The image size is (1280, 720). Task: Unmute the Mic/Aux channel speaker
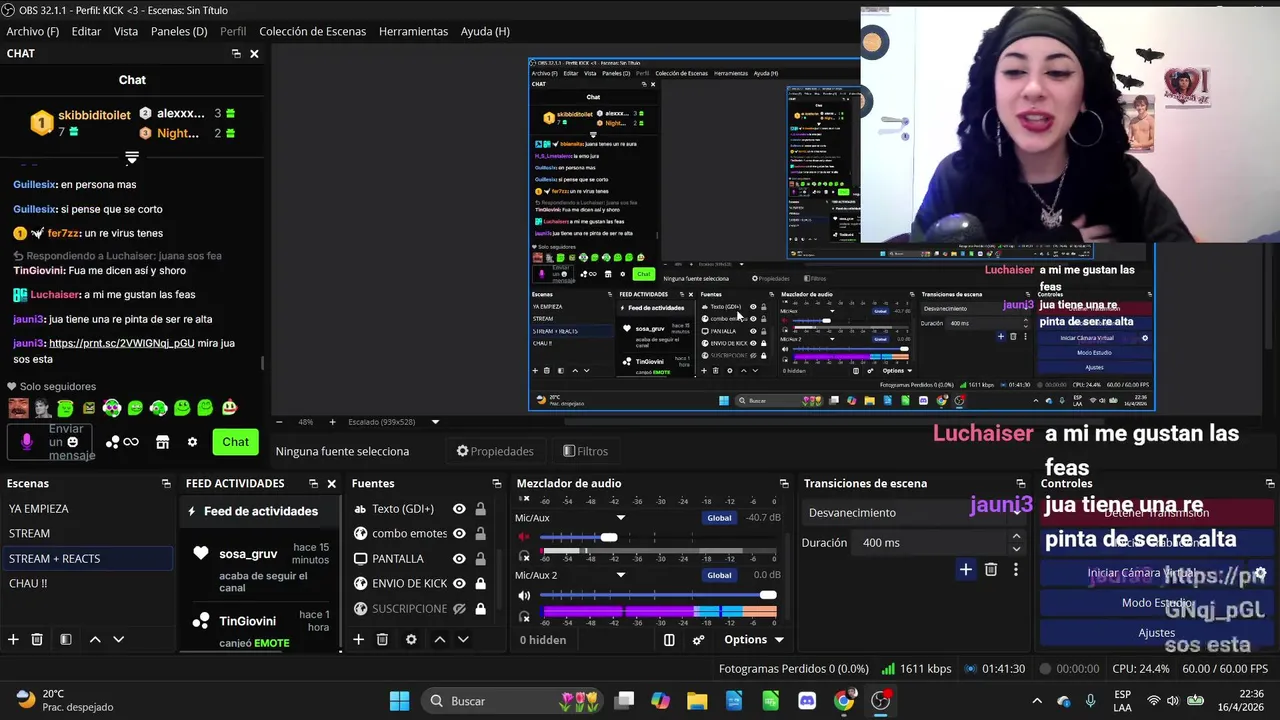(x=524, y=538)
